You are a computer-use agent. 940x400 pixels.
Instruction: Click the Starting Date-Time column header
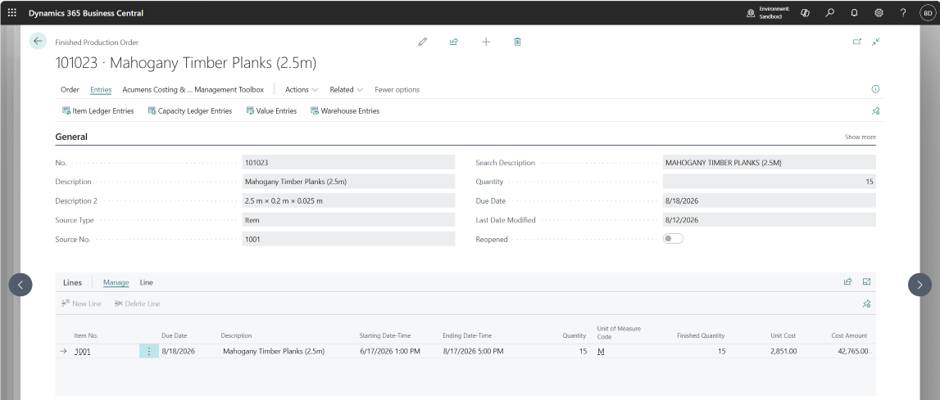click(x=385, y=336)
